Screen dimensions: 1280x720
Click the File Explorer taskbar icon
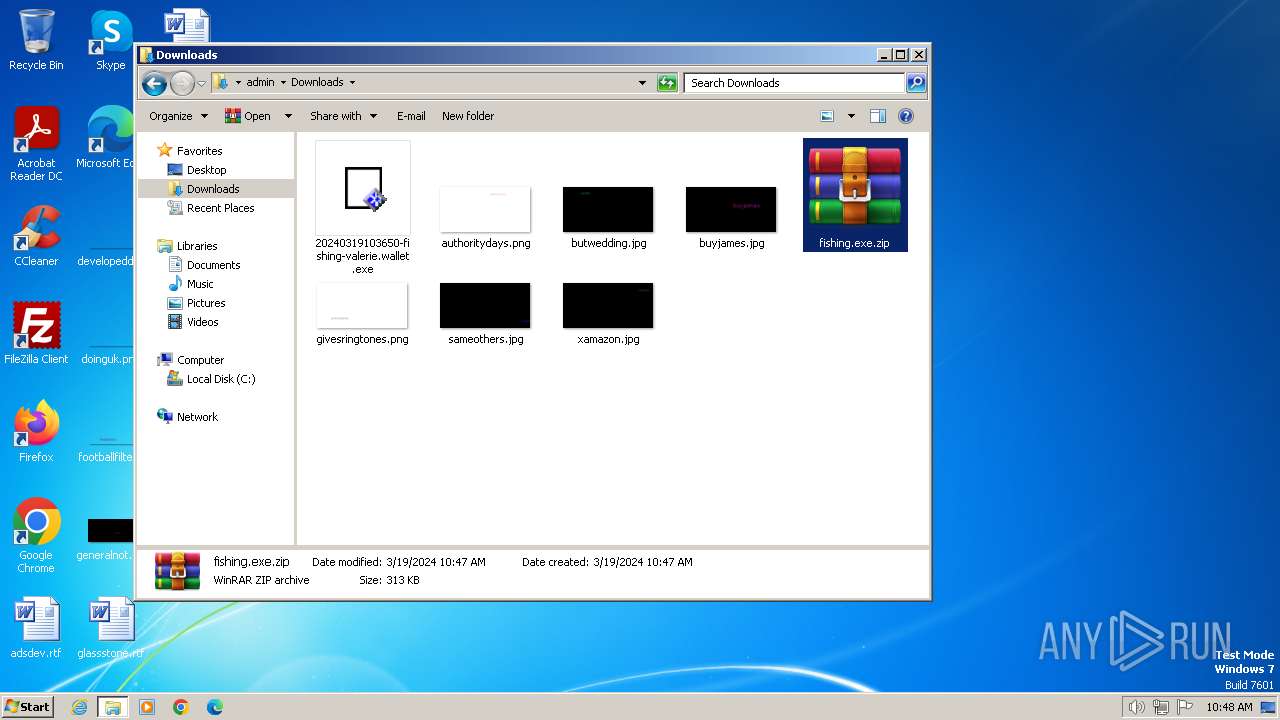click(x=112, y=707)
